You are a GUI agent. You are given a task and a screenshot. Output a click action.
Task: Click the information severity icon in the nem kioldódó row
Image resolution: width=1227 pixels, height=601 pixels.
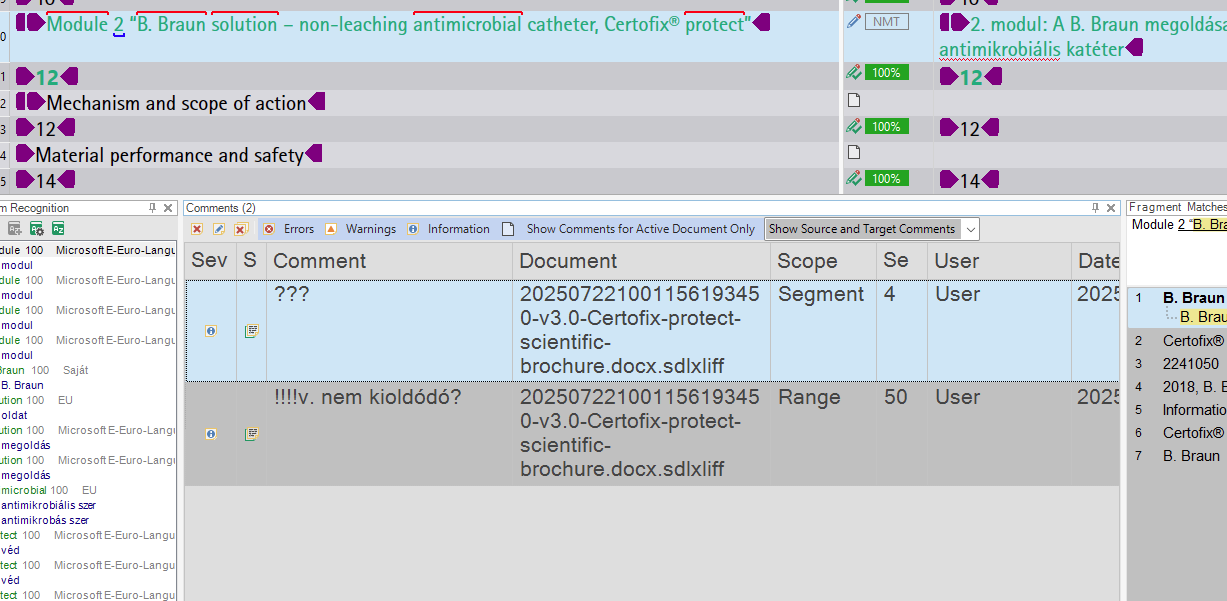(x=211, y=434)
